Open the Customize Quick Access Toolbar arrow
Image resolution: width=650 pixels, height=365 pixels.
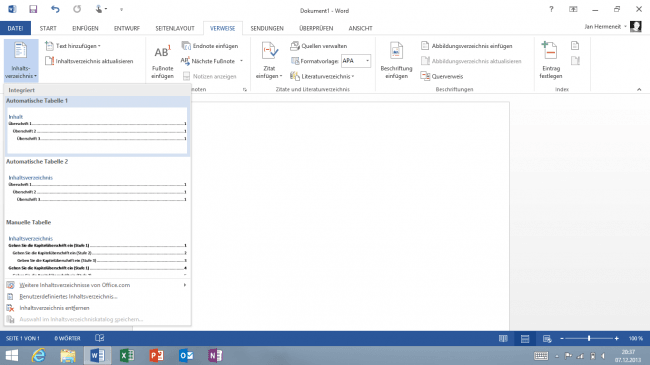point(121,9)
